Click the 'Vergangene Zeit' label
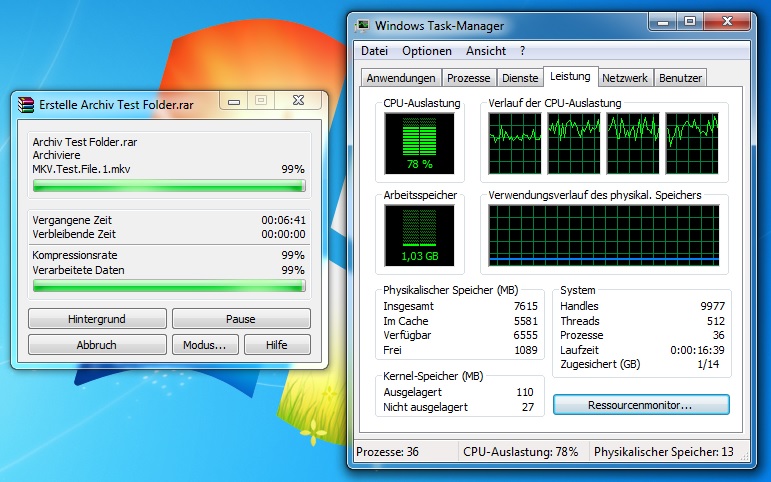 (72, 220)
